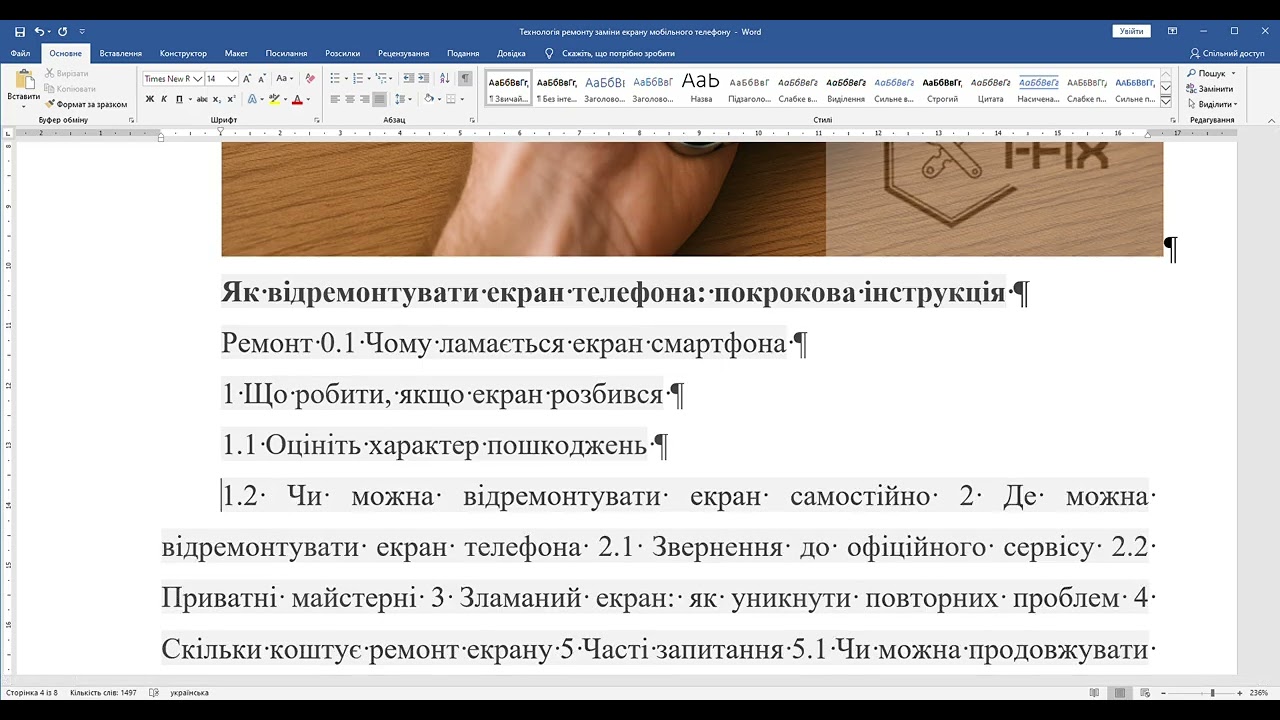Click the Clear All Formatting icon
Screen dimensions: 1280x720
310,78
